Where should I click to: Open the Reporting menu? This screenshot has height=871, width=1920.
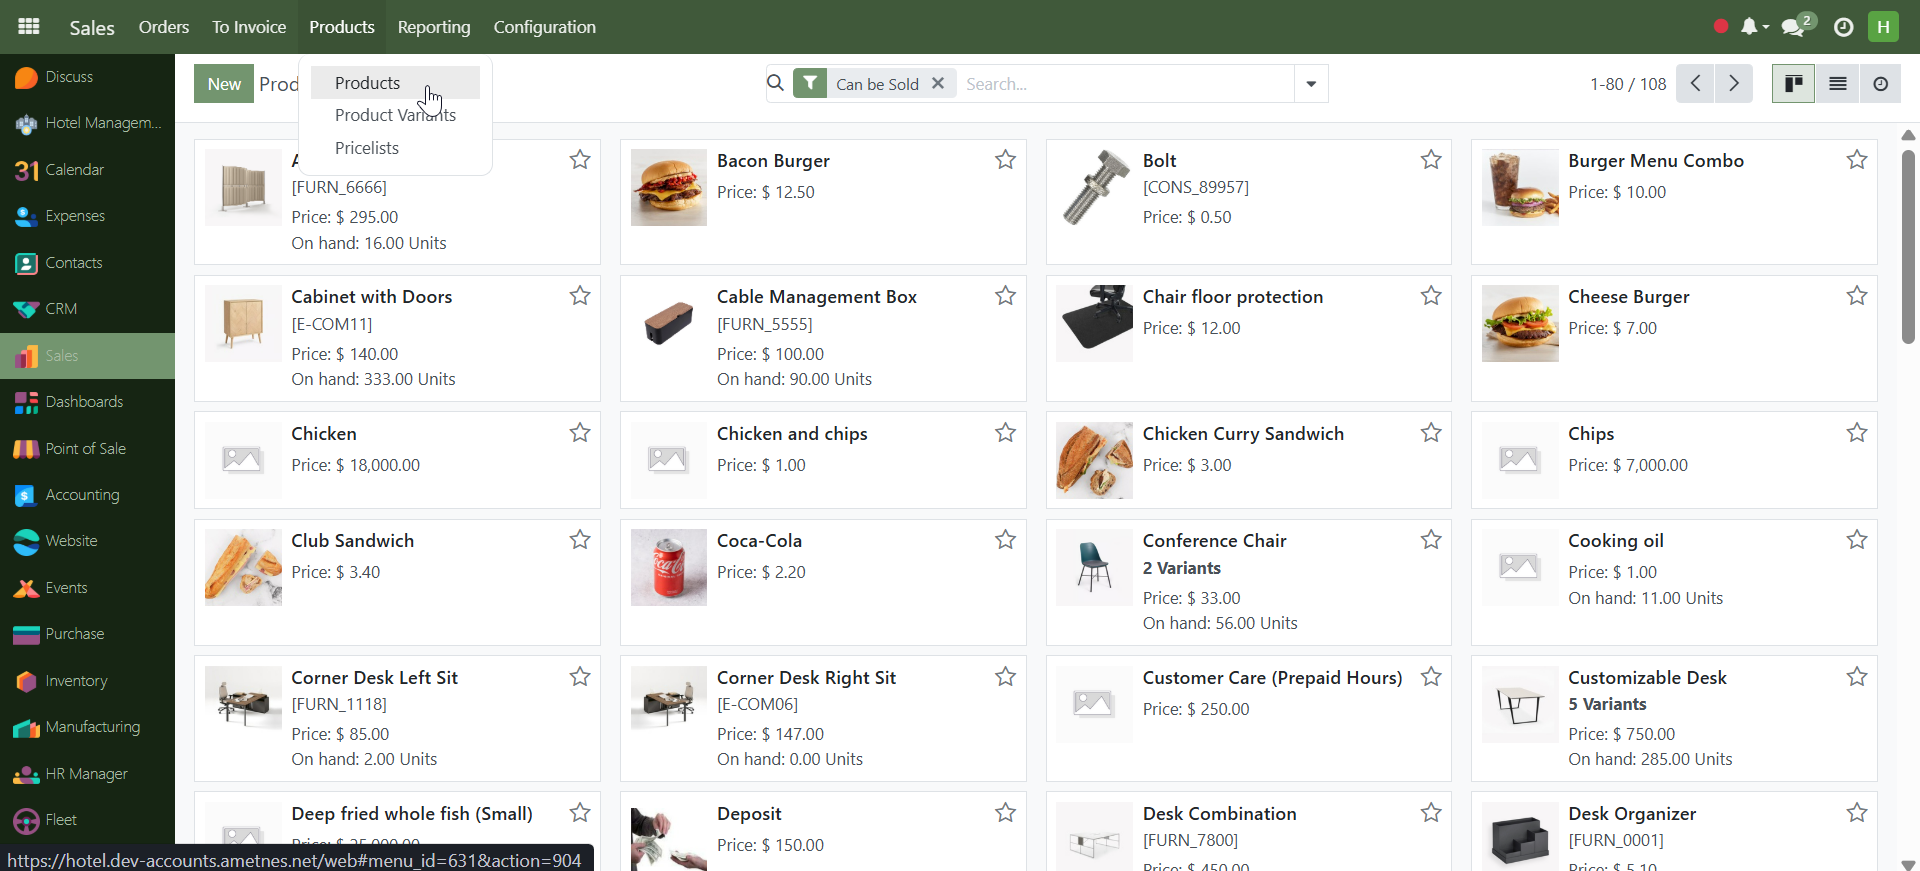pos(433,27)
